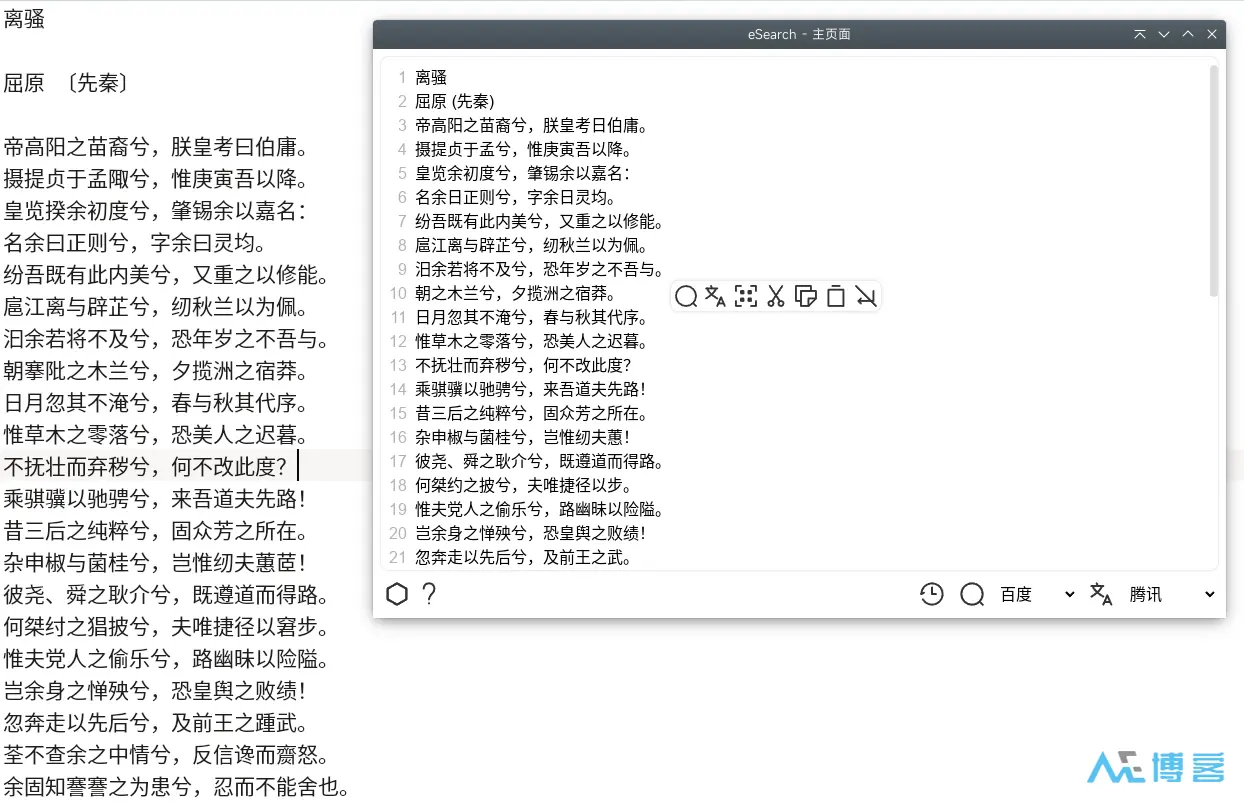Image resolution: width=1244 pixels, height=803 pixels.
Task: Open history via the clock icon
Action: click(932, 594)
